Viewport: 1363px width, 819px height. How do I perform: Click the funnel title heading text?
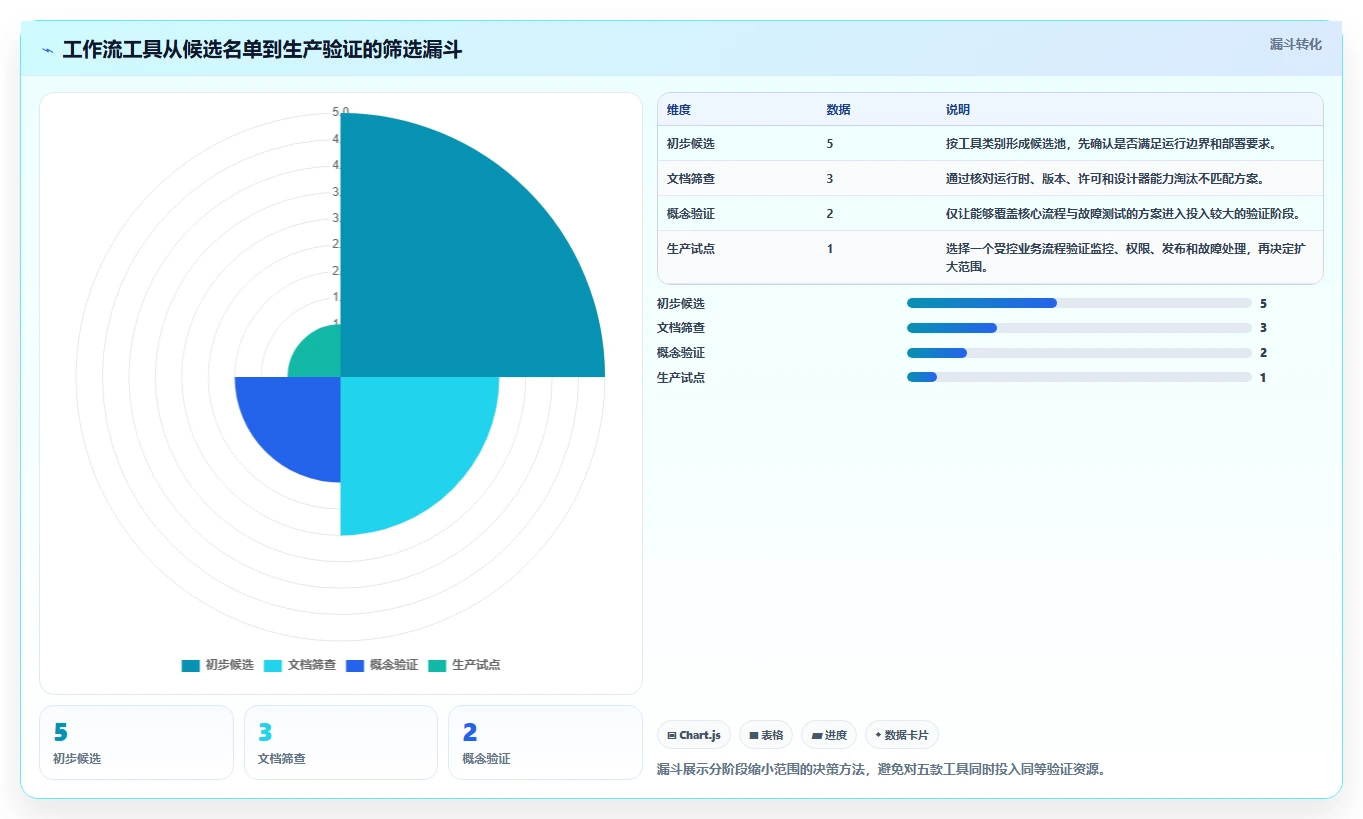pyautogui.click(x=262, y=50)
